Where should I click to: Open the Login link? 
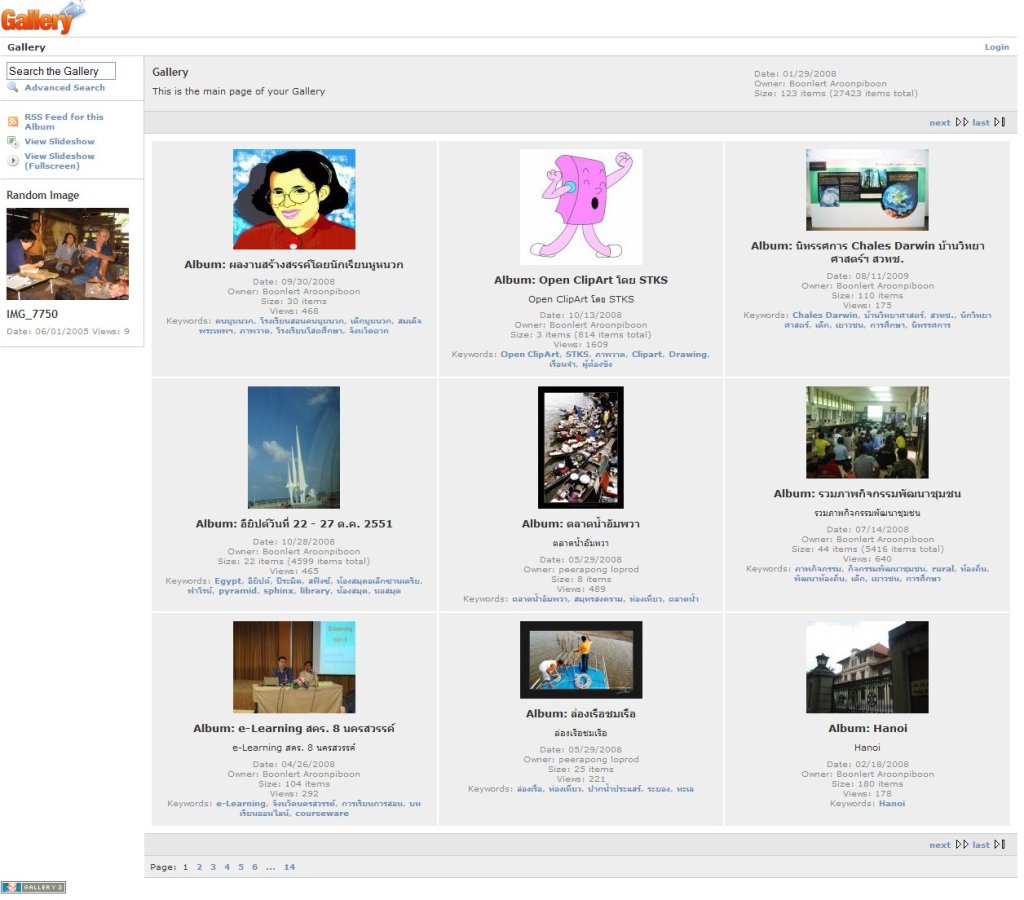point(996,47)
